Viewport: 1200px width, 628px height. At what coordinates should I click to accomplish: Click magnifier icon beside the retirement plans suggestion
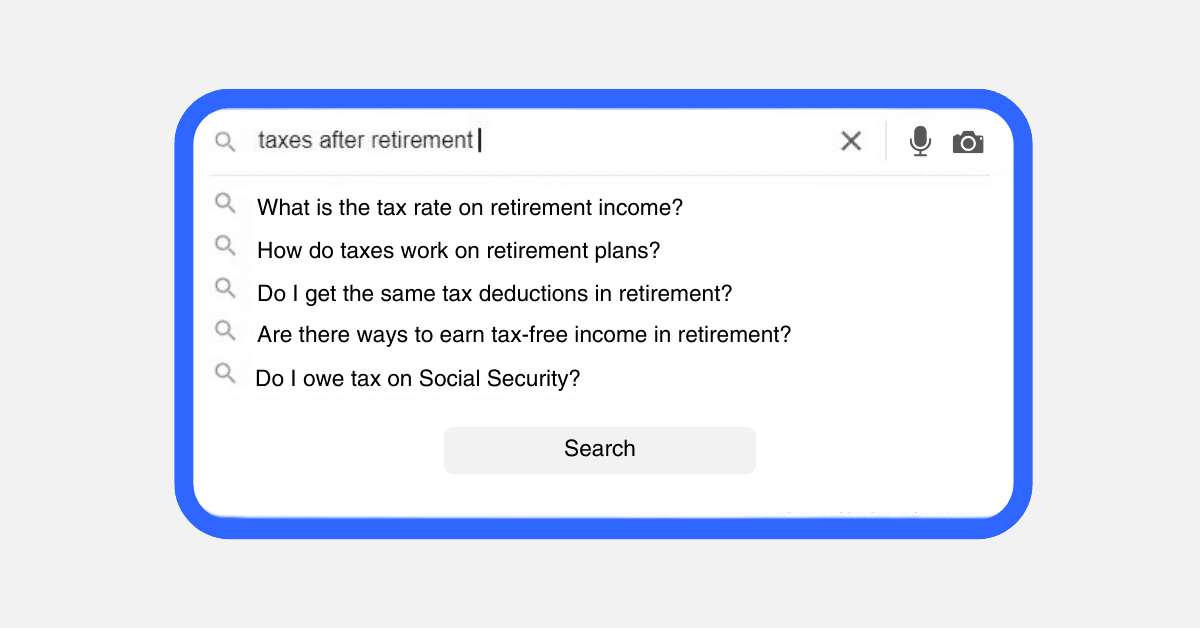(226, 245)
